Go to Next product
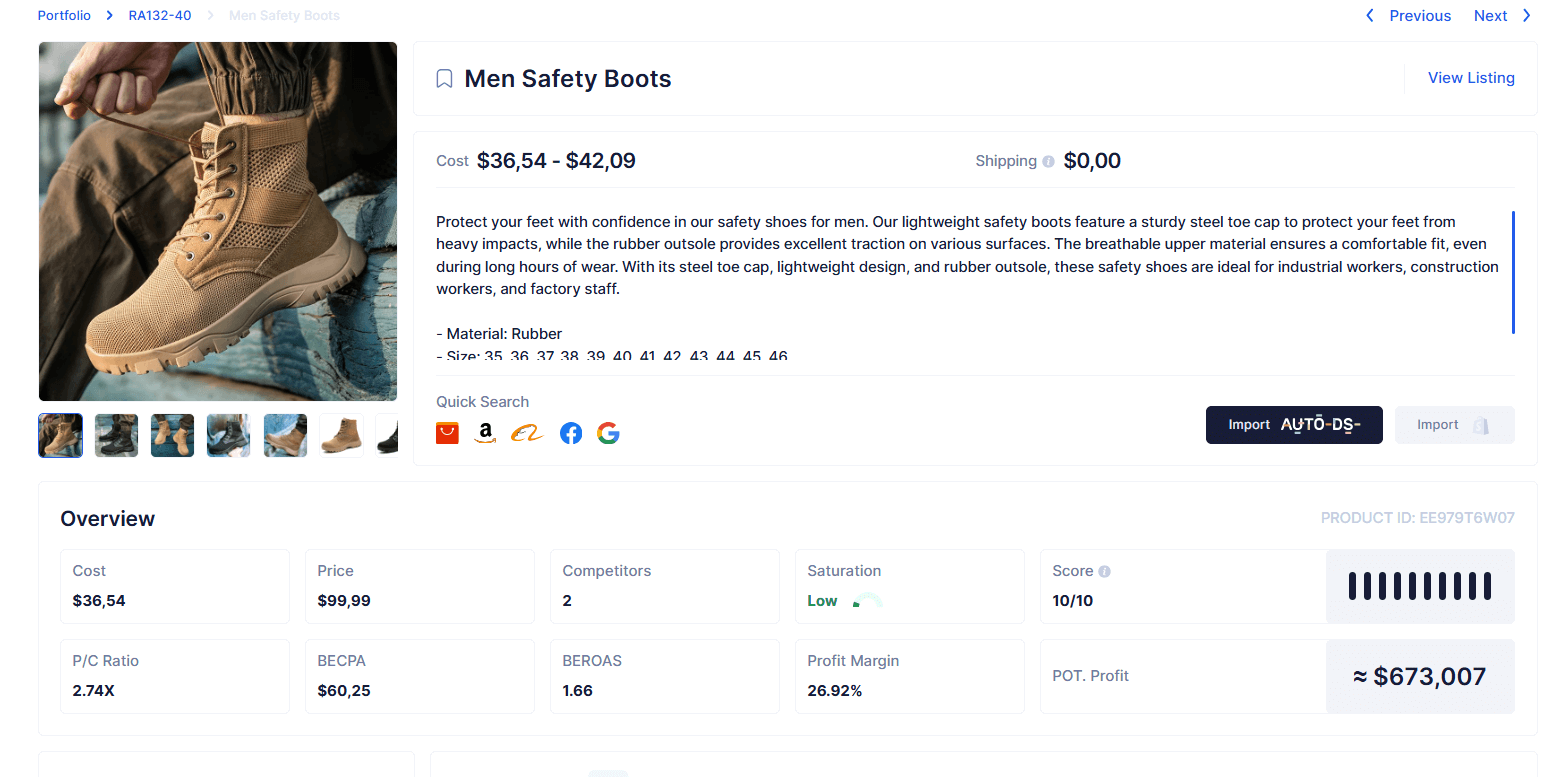This screenshot has height=777, width=1554. pyautogui.click(x=1502, y=16)
